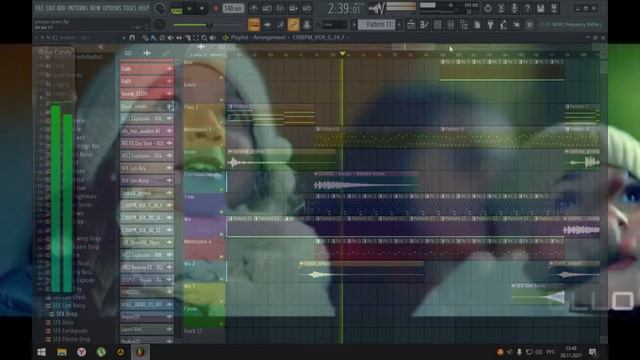640x360 pixels.
Task: Select the playlist slip tool
Action: (179, 38)
